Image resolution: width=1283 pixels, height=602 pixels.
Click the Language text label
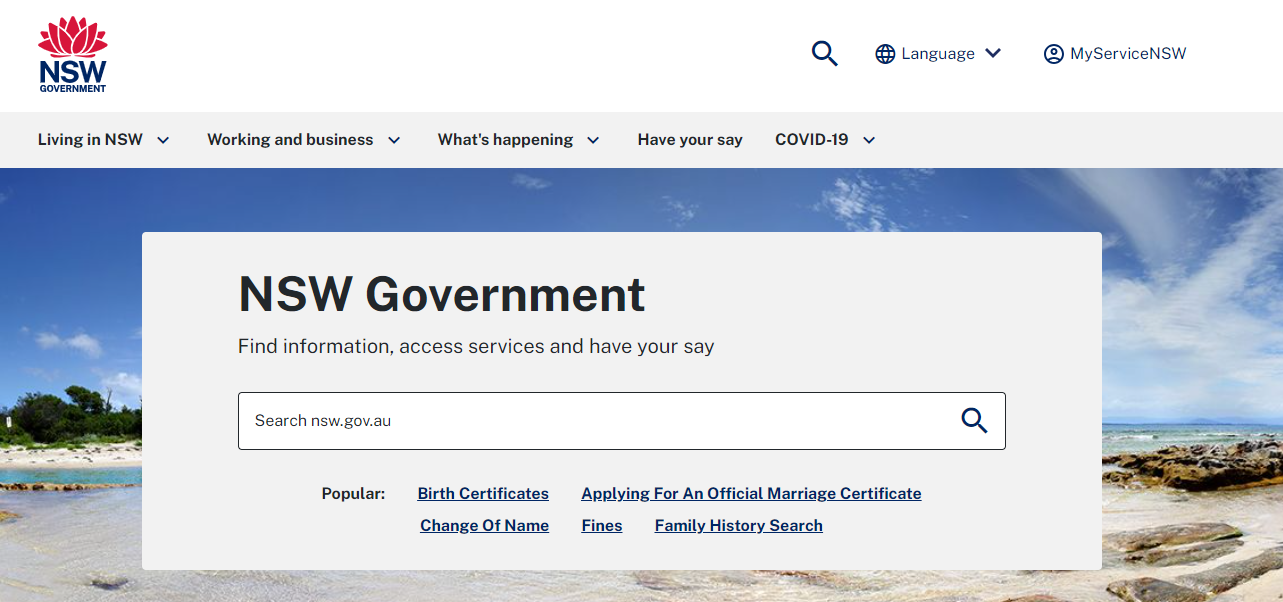click(938, 54)
